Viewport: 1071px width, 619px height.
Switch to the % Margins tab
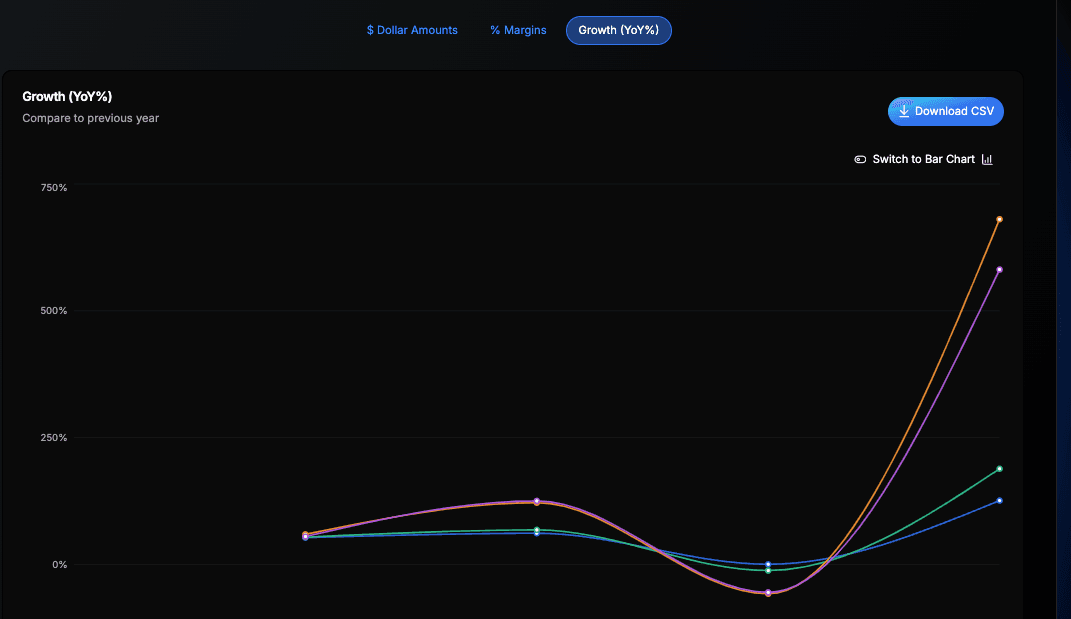tap(518, 30)
